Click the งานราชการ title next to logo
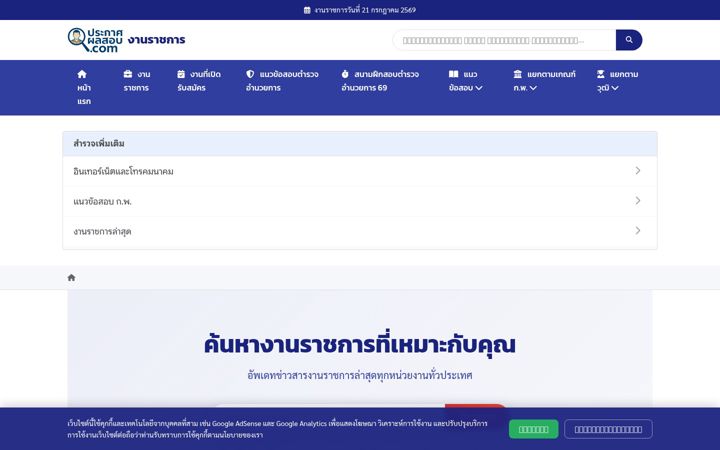This screenshot has width=720, height=450. (157, 40)
